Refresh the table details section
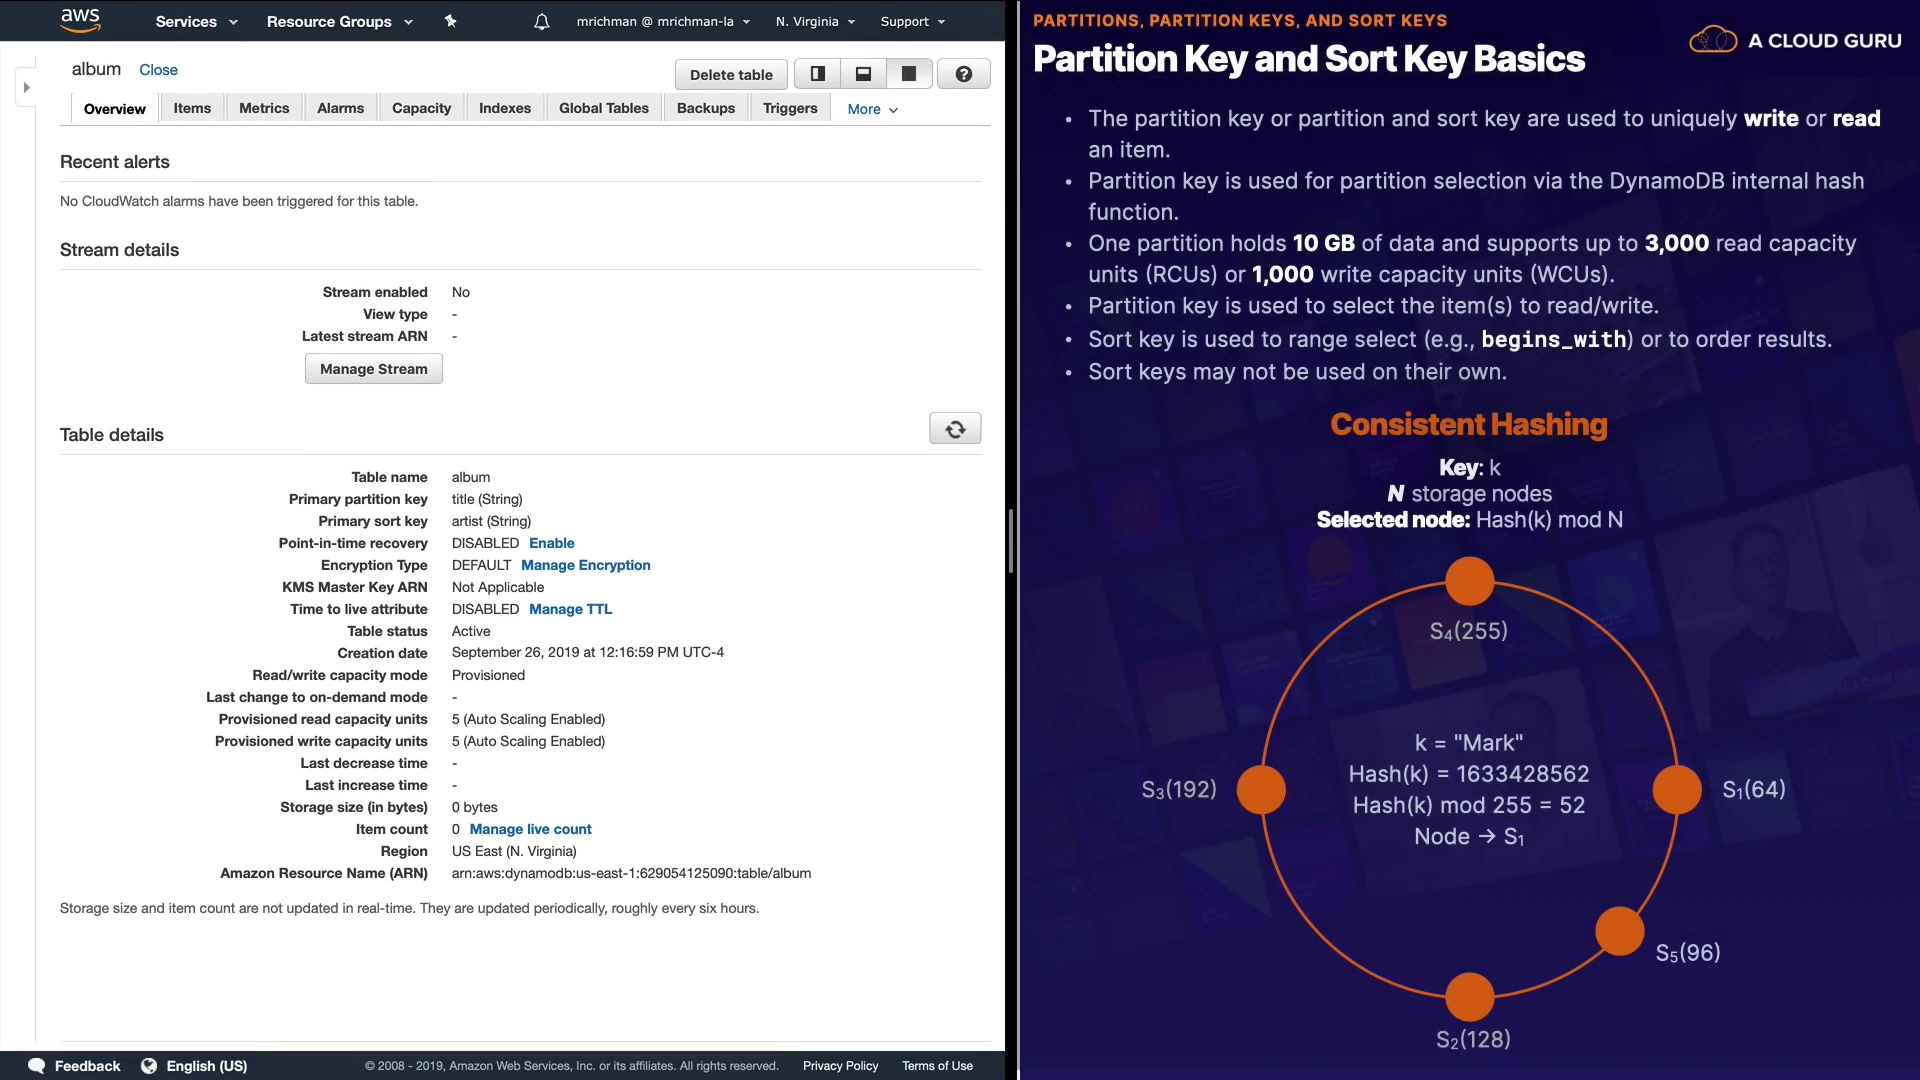 (955, 429)
